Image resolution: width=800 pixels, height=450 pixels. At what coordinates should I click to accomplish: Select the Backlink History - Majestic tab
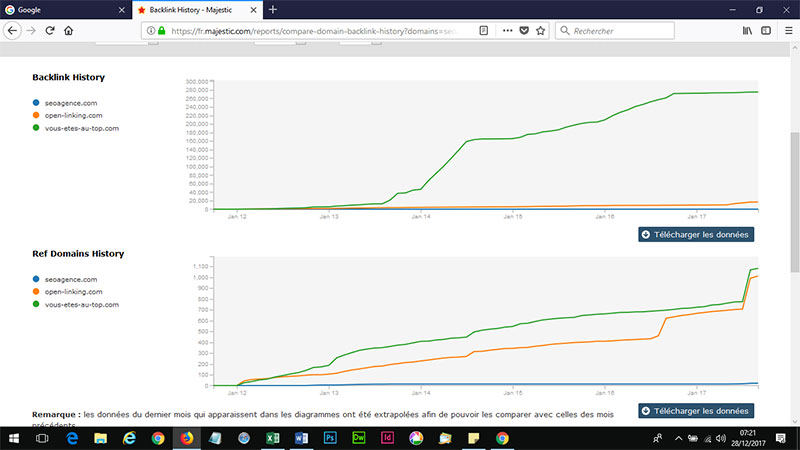197,10
